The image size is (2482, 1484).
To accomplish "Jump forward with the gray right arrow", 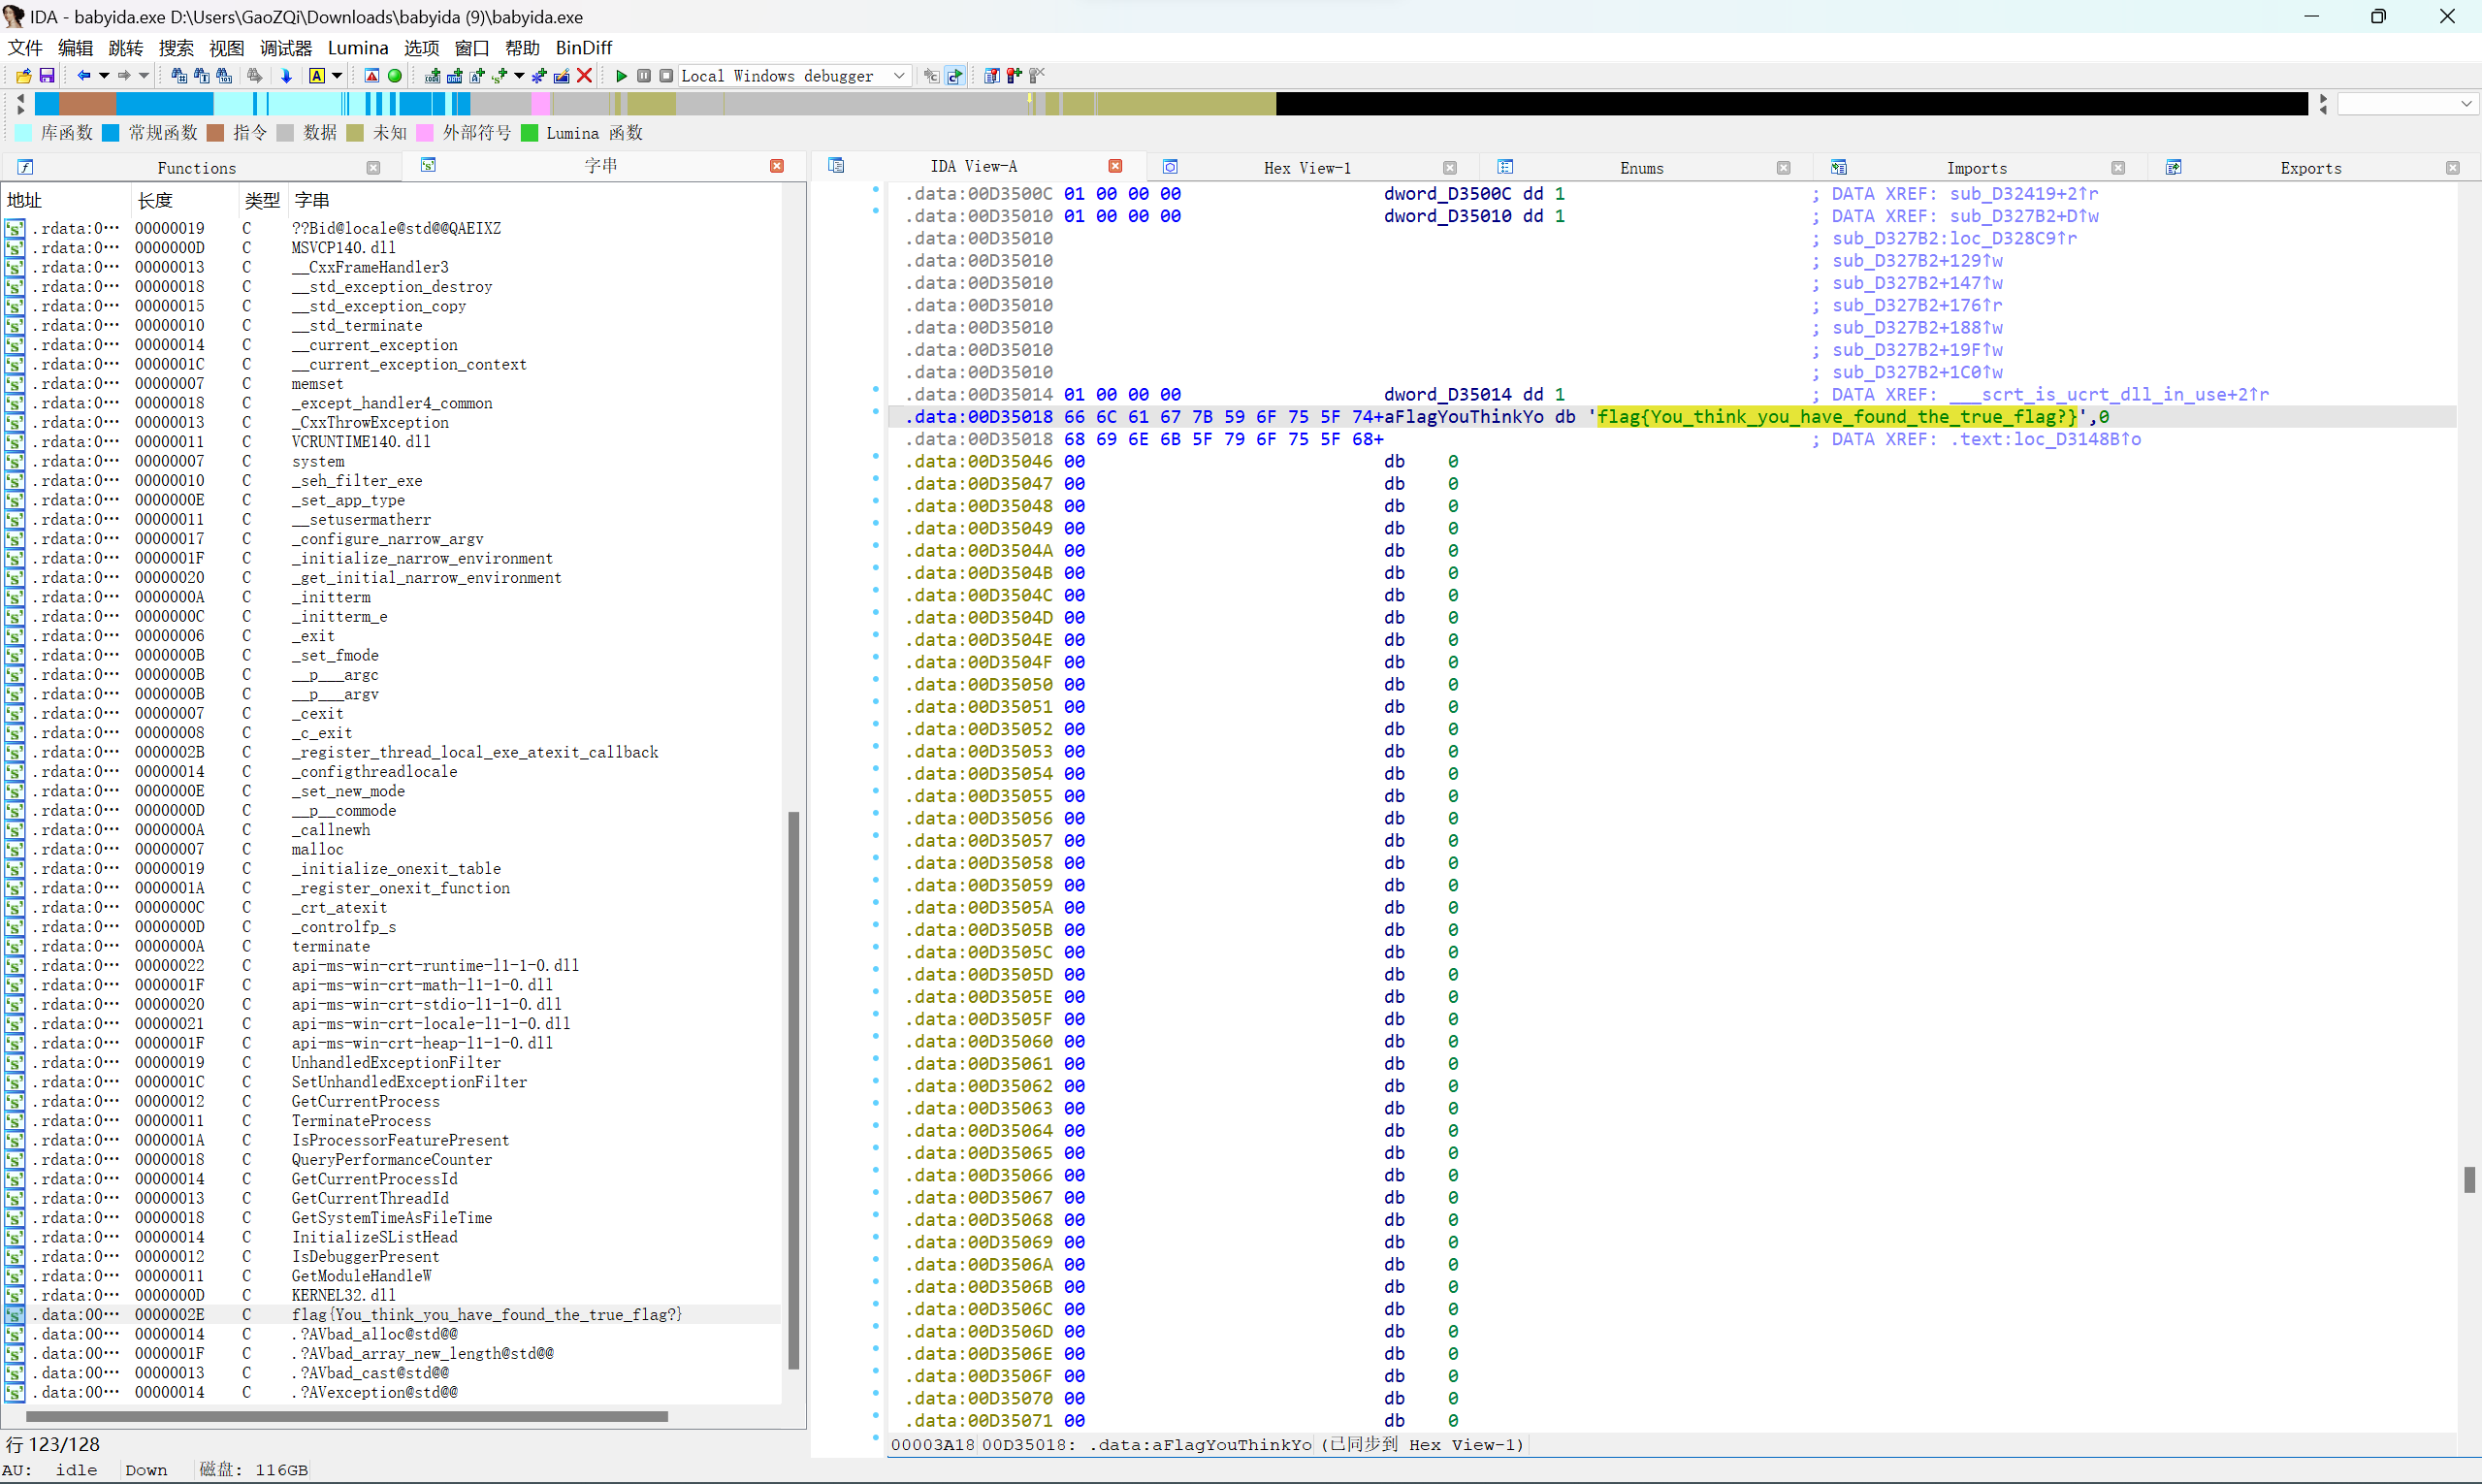I will coord(124,76).
